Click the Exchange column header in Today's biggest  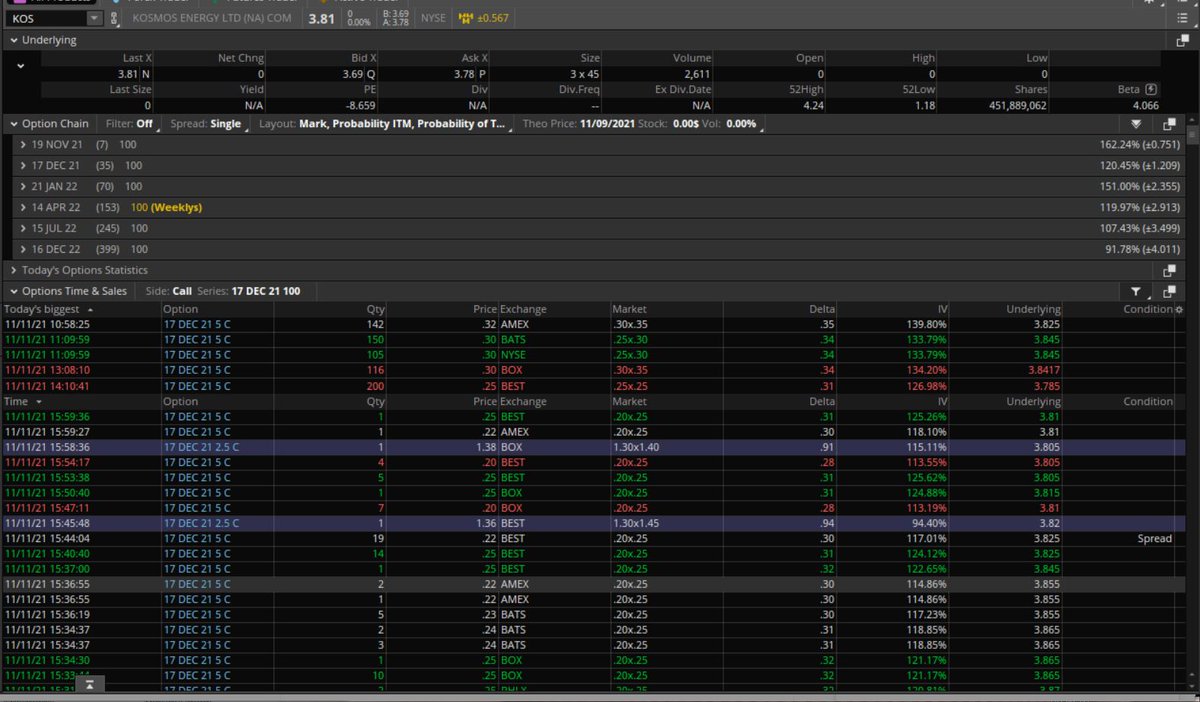click(554, 309)
